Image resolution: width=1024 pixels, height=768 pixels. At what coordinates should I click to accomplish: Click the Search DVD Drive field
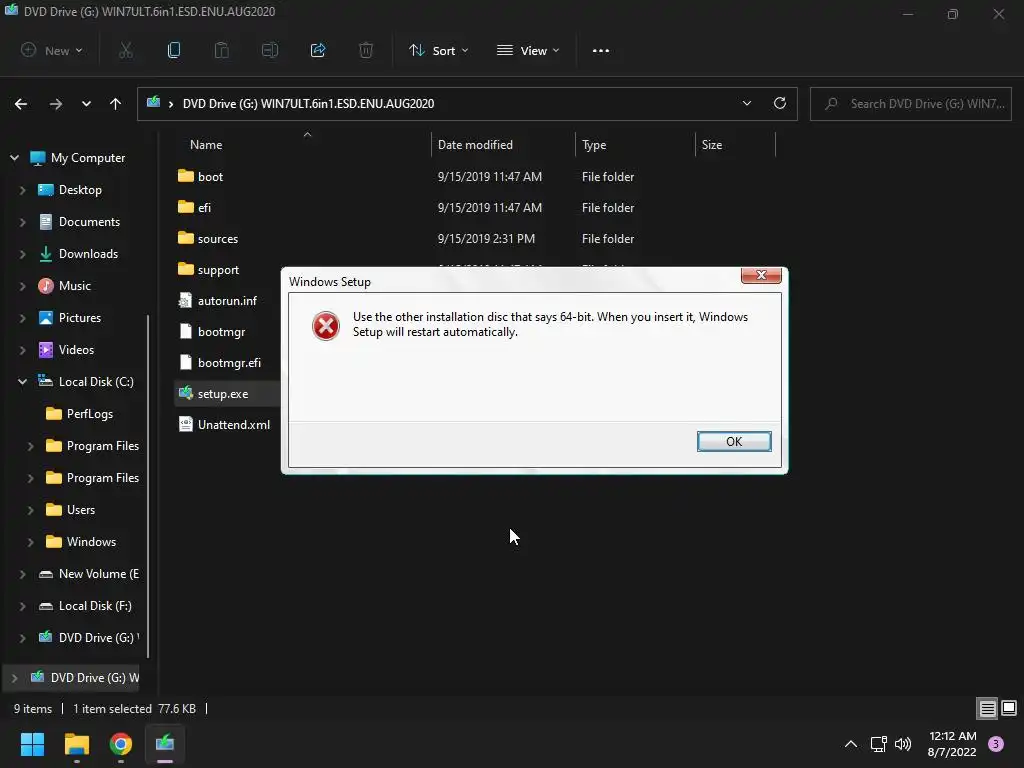pos(910,104)
